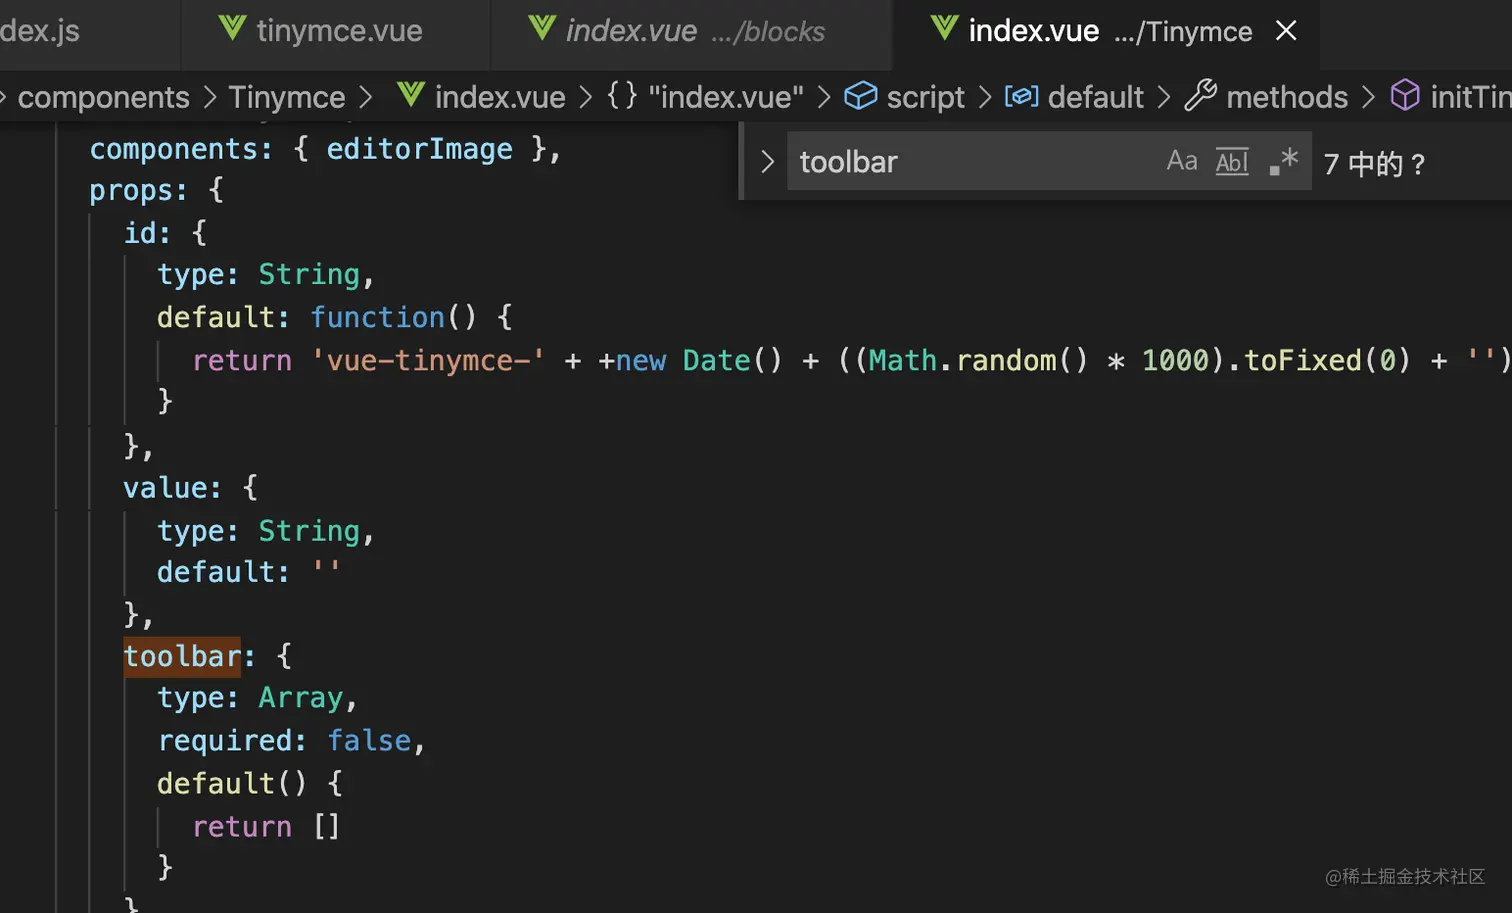Click the script cube breadcrumb icon
Viewport: 1512px width, 913px height.
pos(860,96)
